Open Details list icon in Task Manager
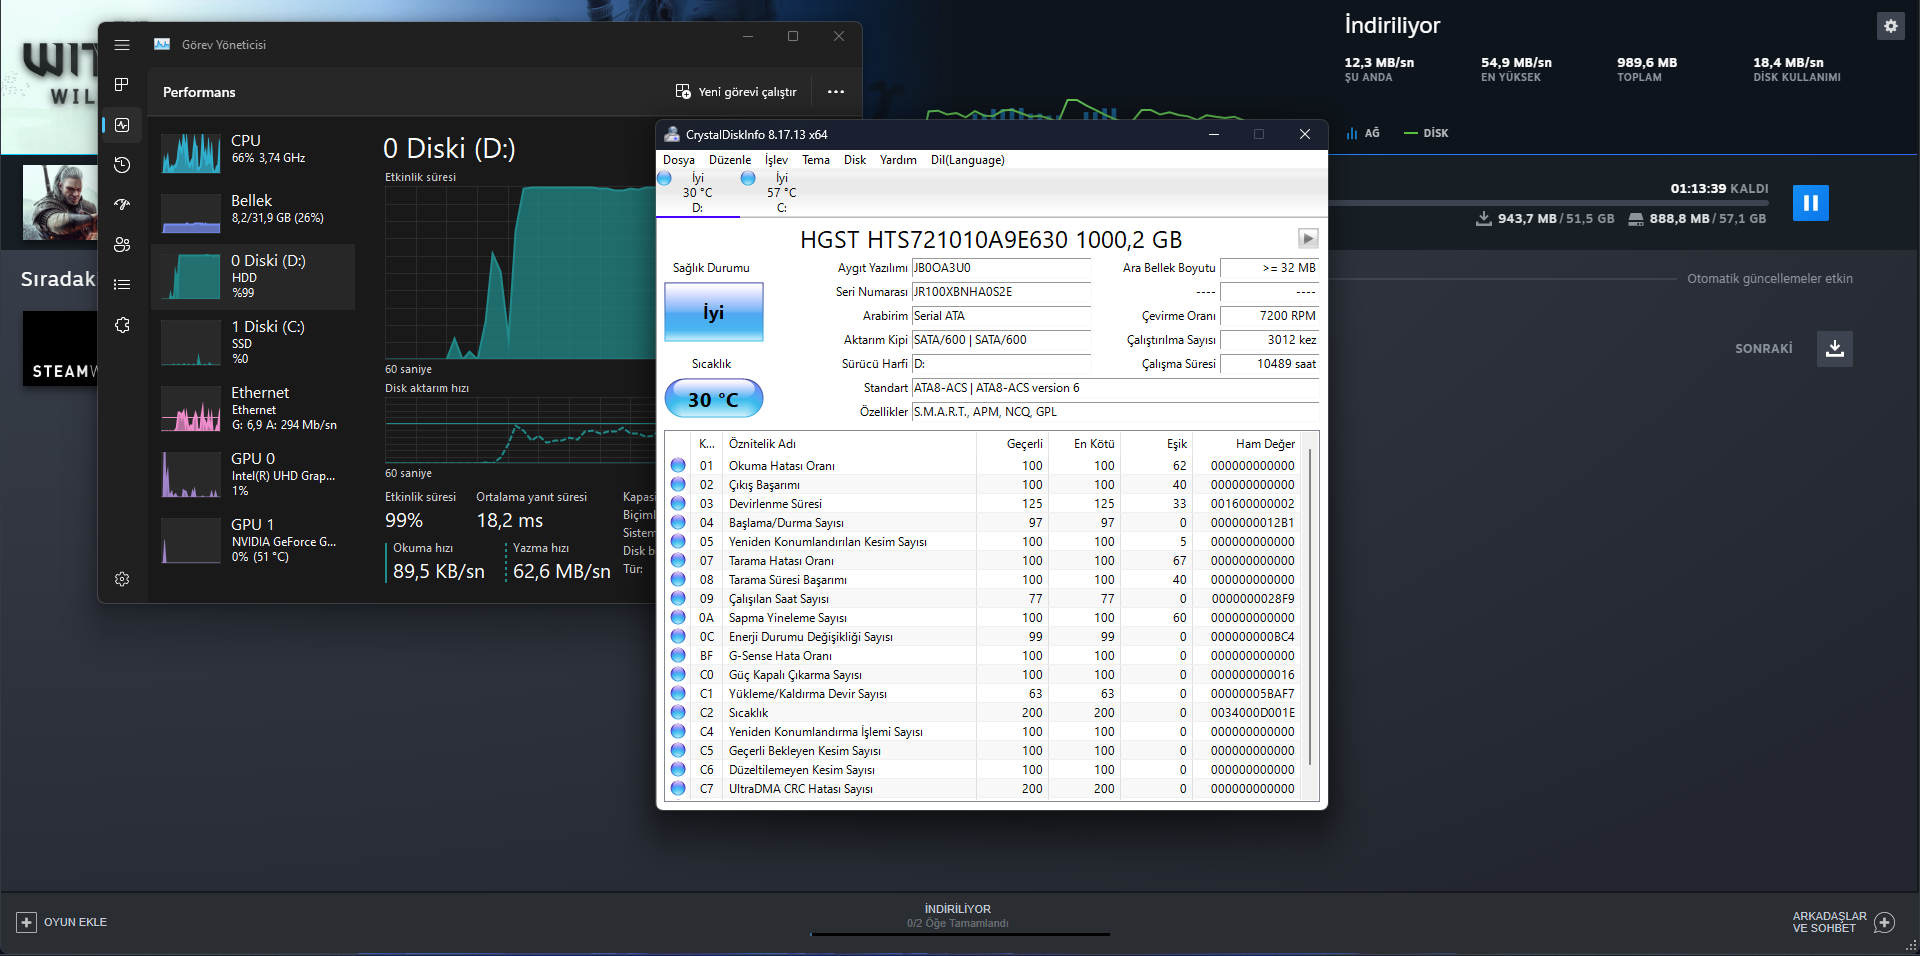 click(122, 284)
